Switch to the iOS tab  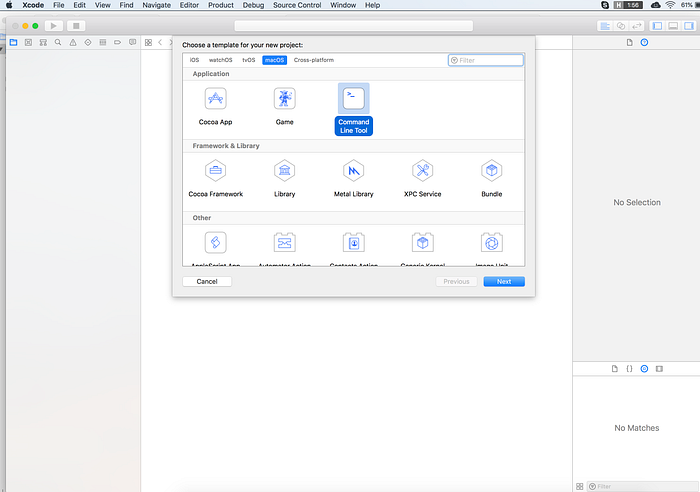[194, 60]
